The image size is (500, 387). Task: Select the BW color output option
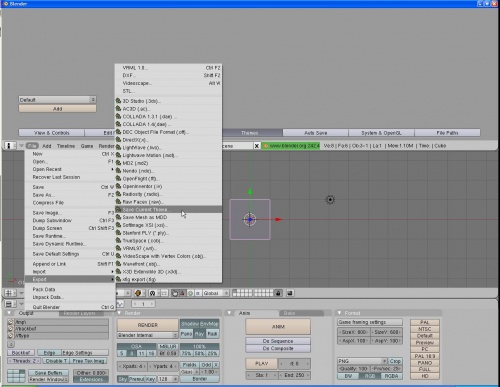348,376
